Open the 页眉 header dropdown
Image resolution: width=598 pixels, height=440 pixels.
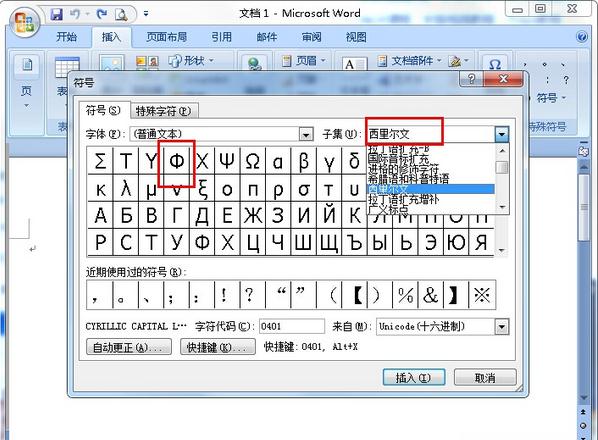pyautogui.click(x=304, y=61)
